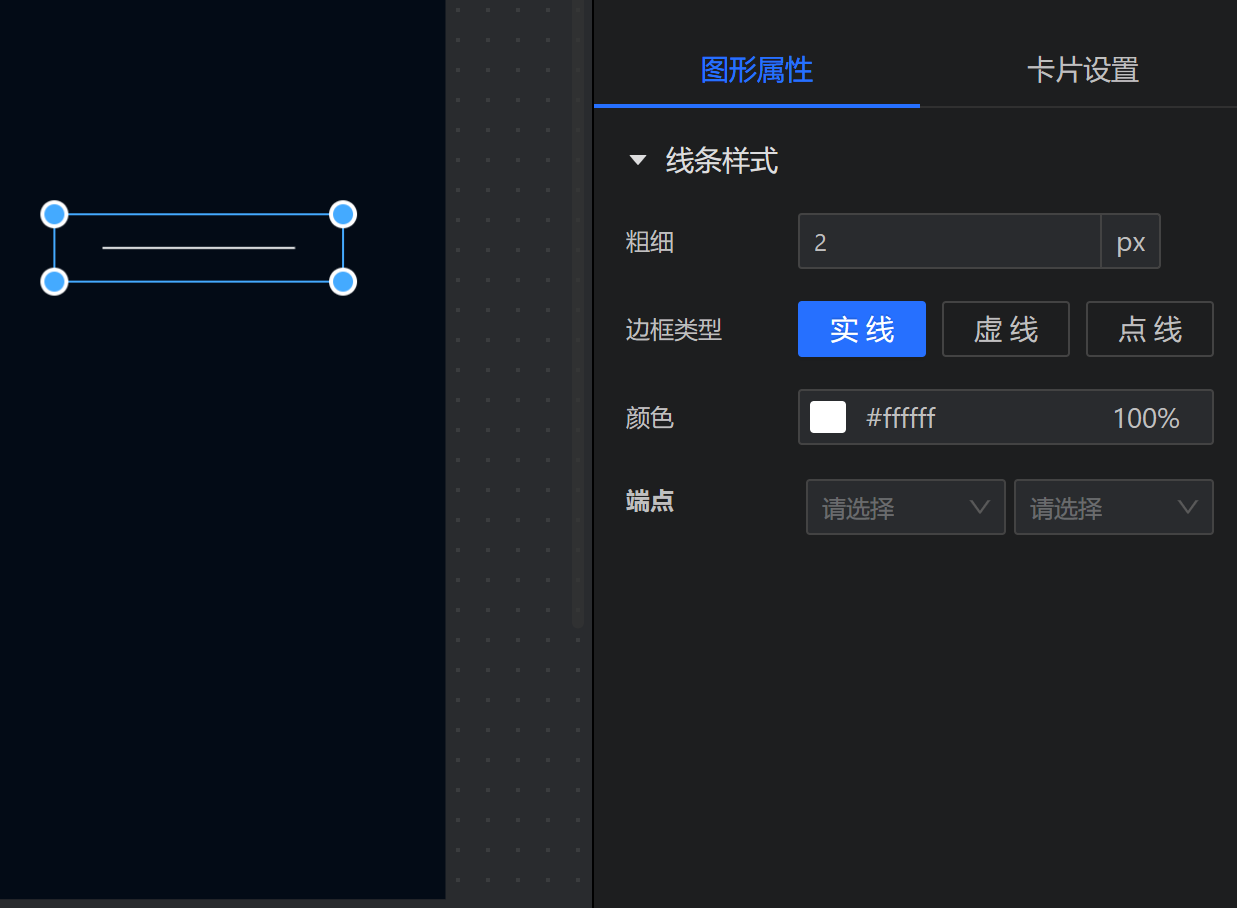This screenshot has width=1237, height=908.
Task: Collapse the 线条样式 section triangle
Action: (638, 160)
